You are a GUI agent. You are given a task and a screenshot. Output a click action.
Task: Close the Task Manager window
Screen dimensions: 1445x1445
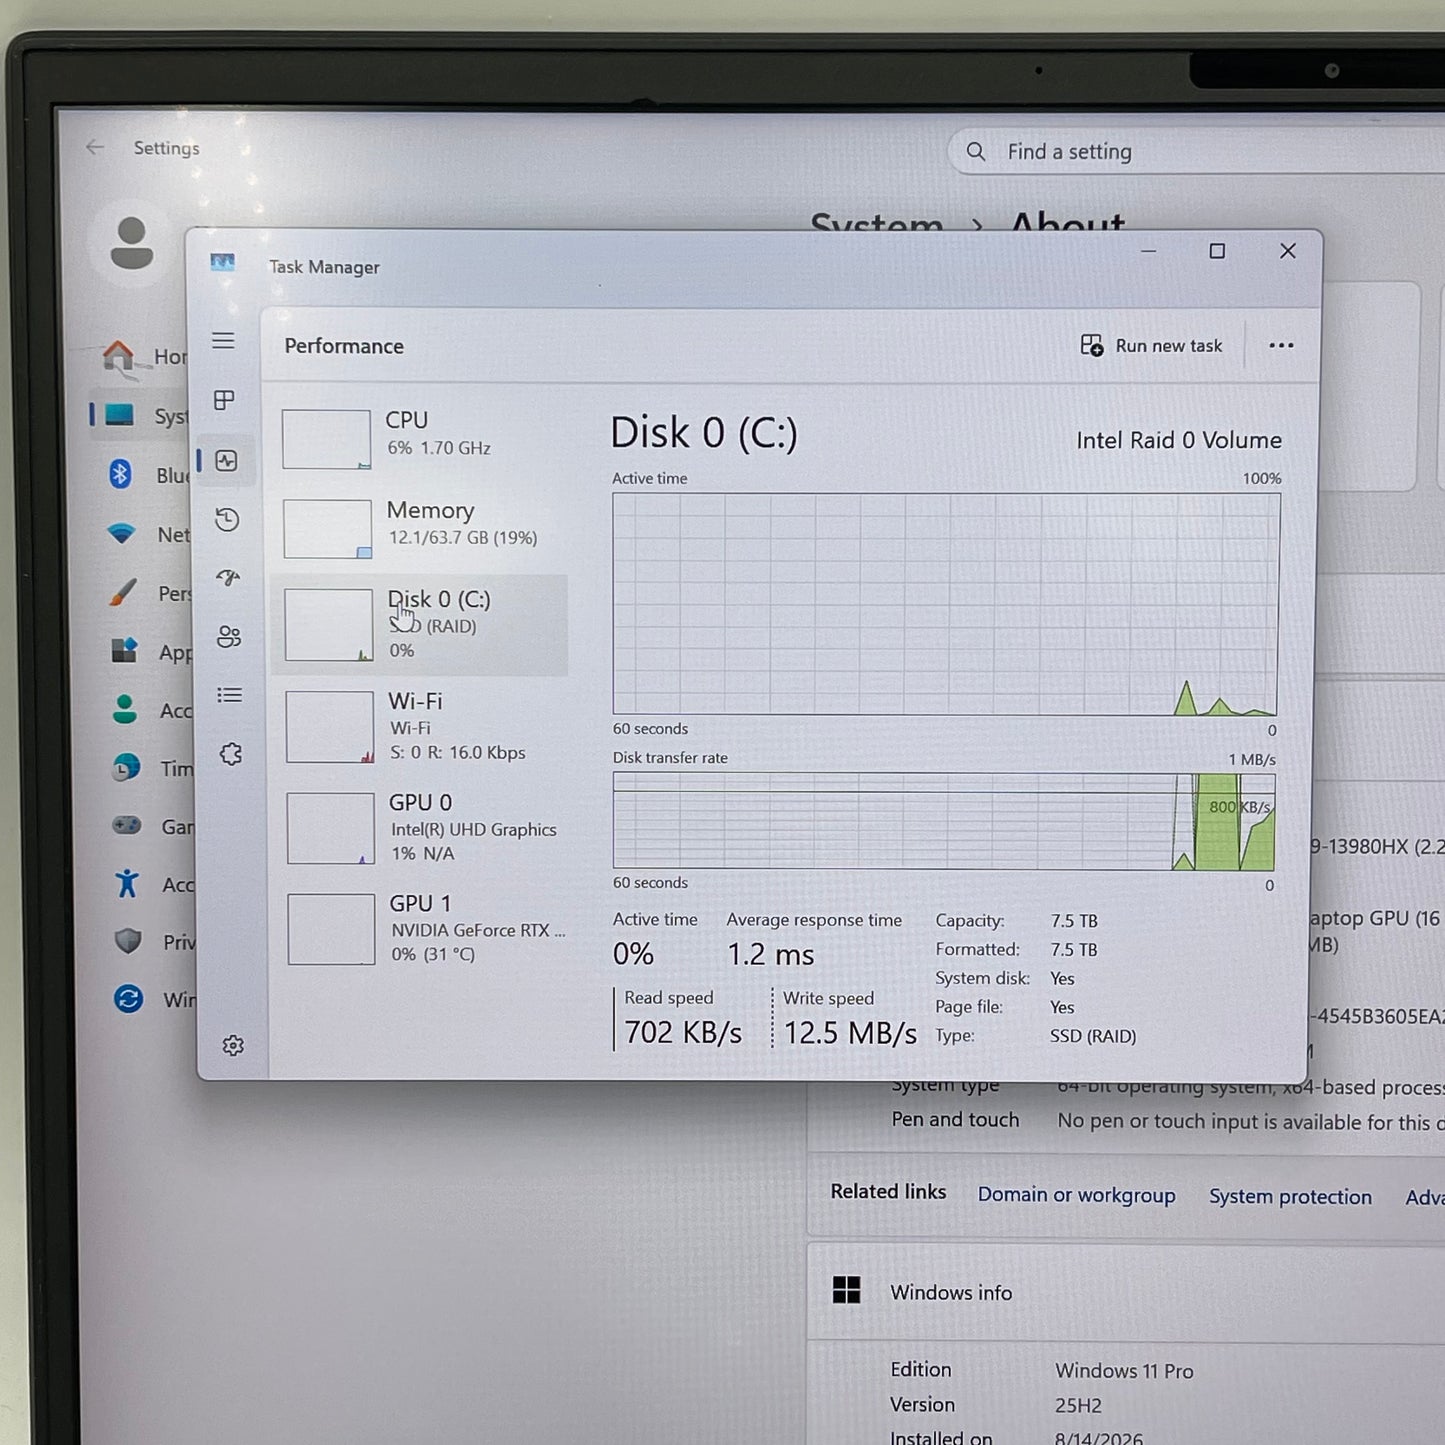(x=1288, y=251)
